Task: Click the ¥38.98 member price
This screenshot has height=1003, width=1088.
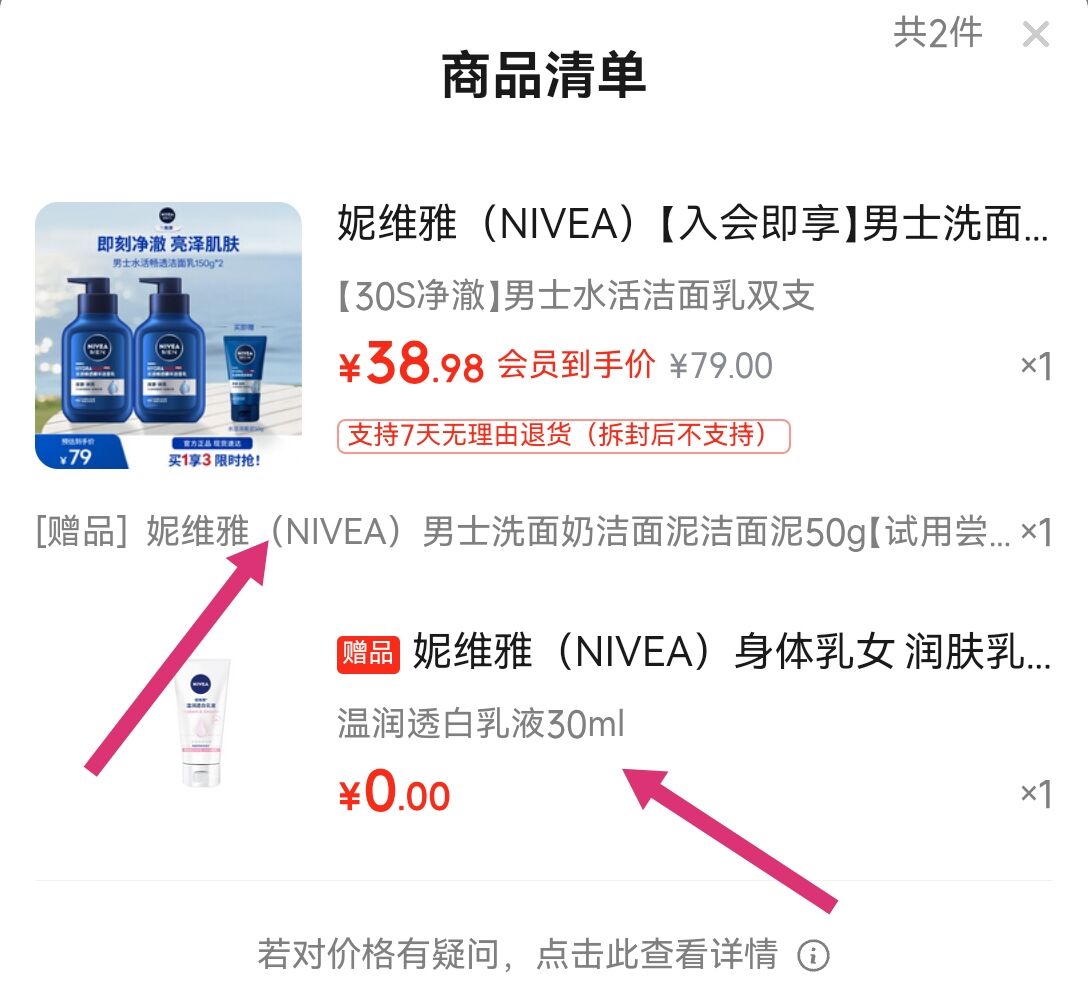Action: [410, 363]
